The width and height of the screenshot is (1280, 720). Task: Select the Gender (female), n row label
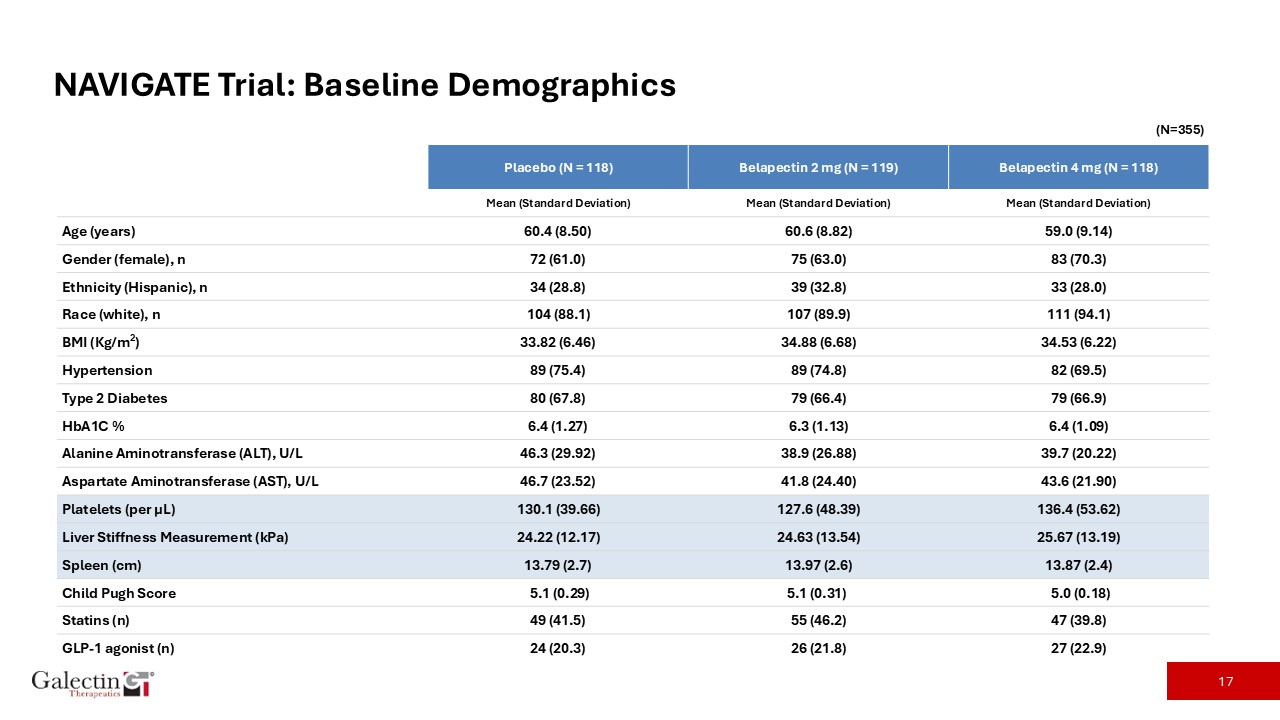pyautogui.click(x=124, y=259)
